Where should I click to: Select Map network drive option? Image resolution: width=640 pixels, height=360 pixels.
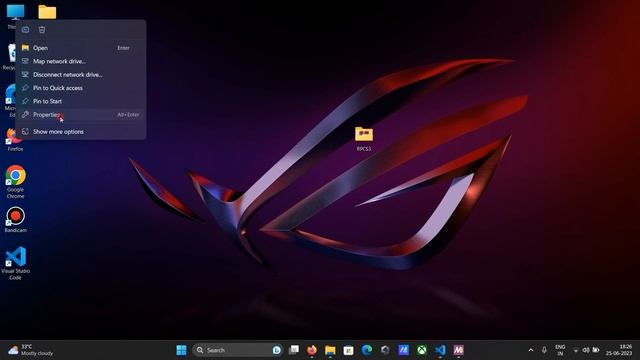pyautogui.click(x=81, y=61)
